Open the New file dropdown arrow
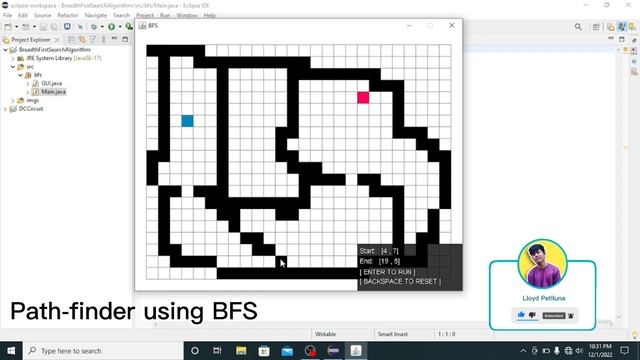Viewport: 640px width, 360px height. click(x=16, y=27)
